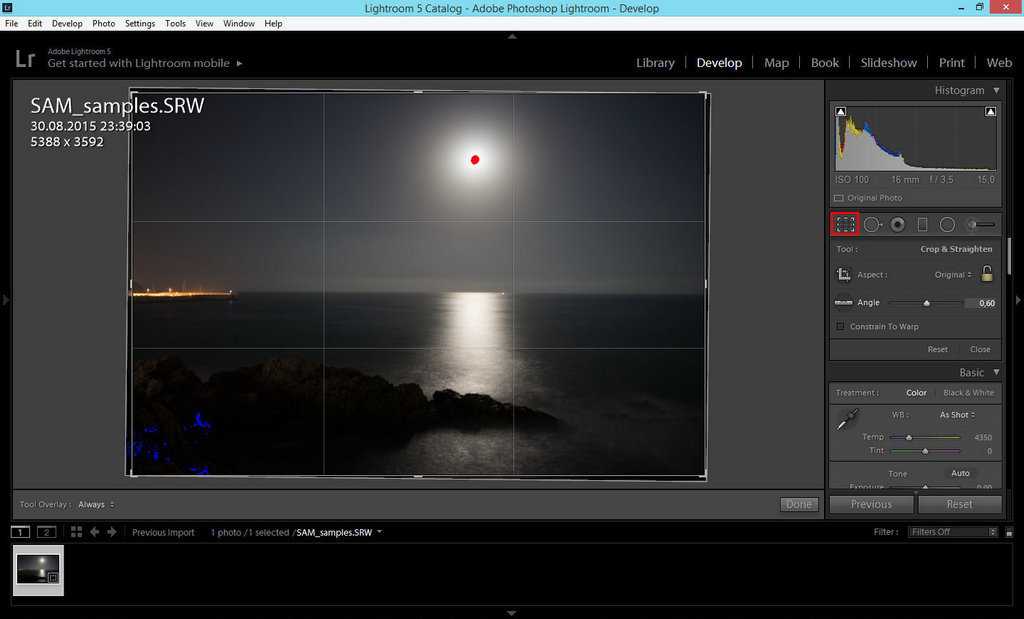Select the Red Eye Correction tool

pyautogui.click(x=898, y=225)
